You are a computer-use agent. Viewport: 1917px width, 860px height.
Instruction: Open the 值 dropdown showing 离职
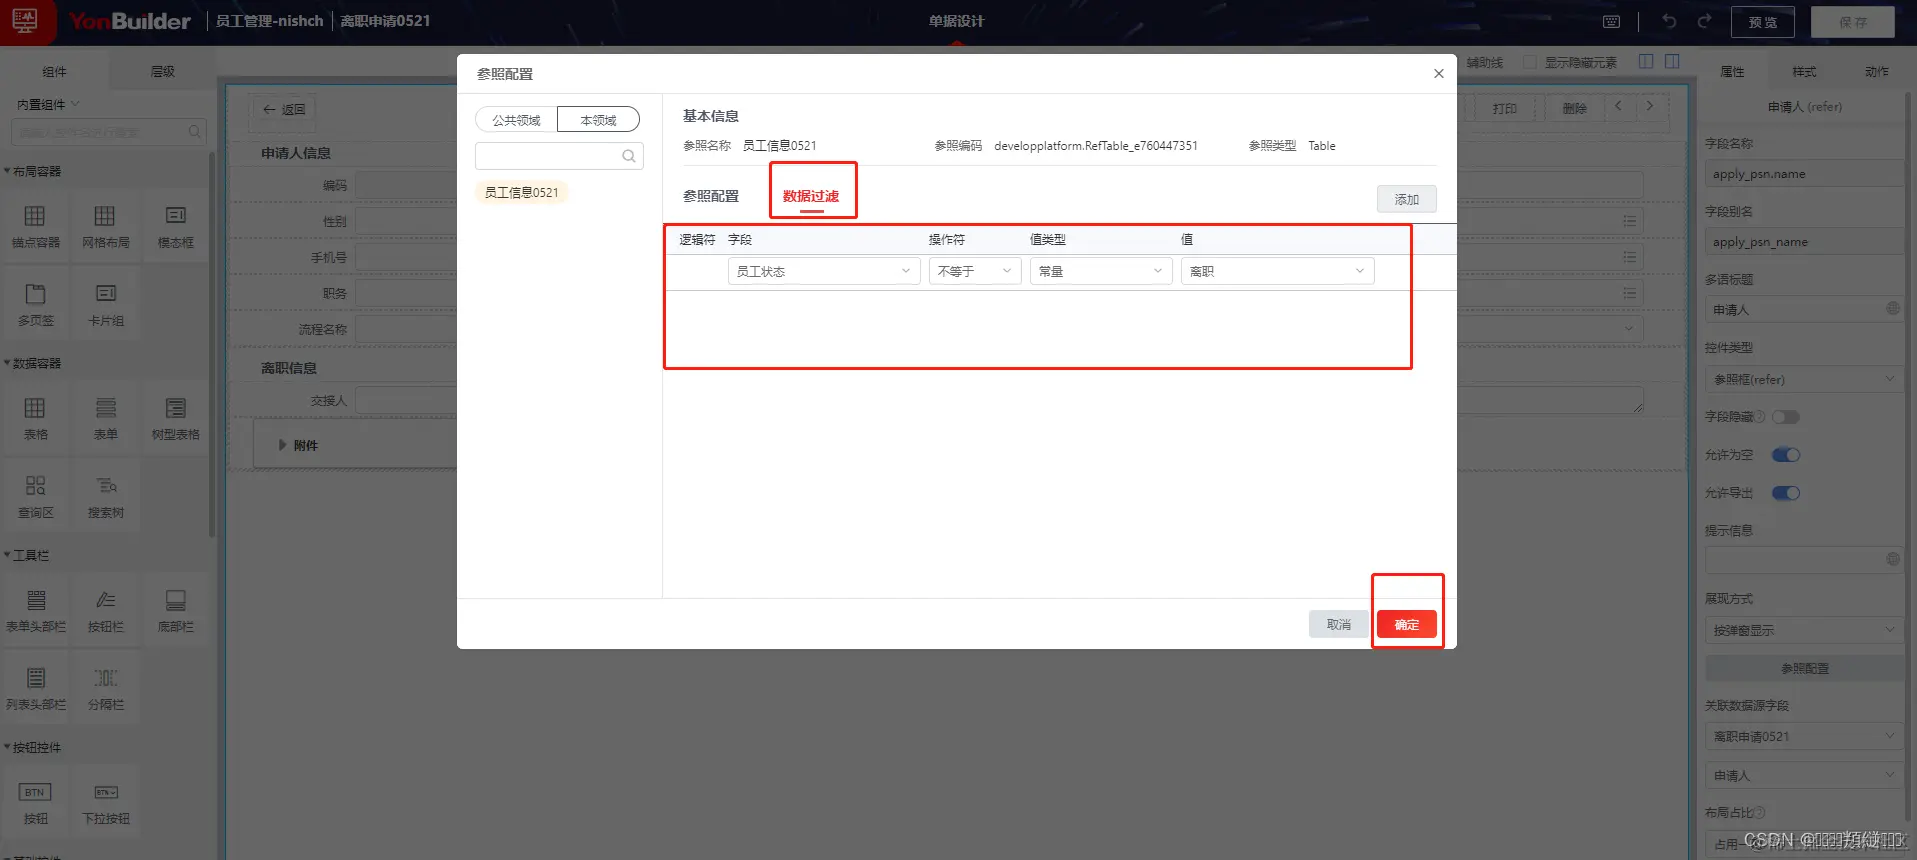click(1278, 271)
